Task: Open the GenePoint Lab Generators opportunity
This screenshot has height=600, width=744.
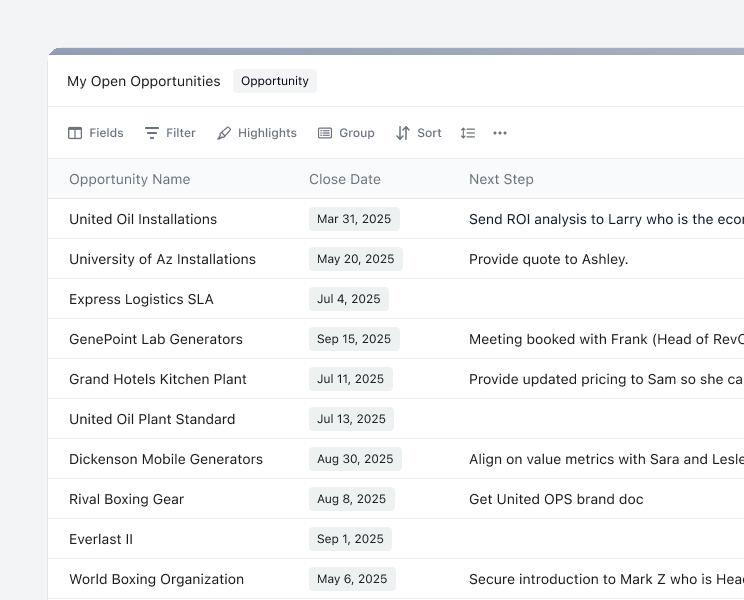Action: pyautogui.click(x=156, y=339)
